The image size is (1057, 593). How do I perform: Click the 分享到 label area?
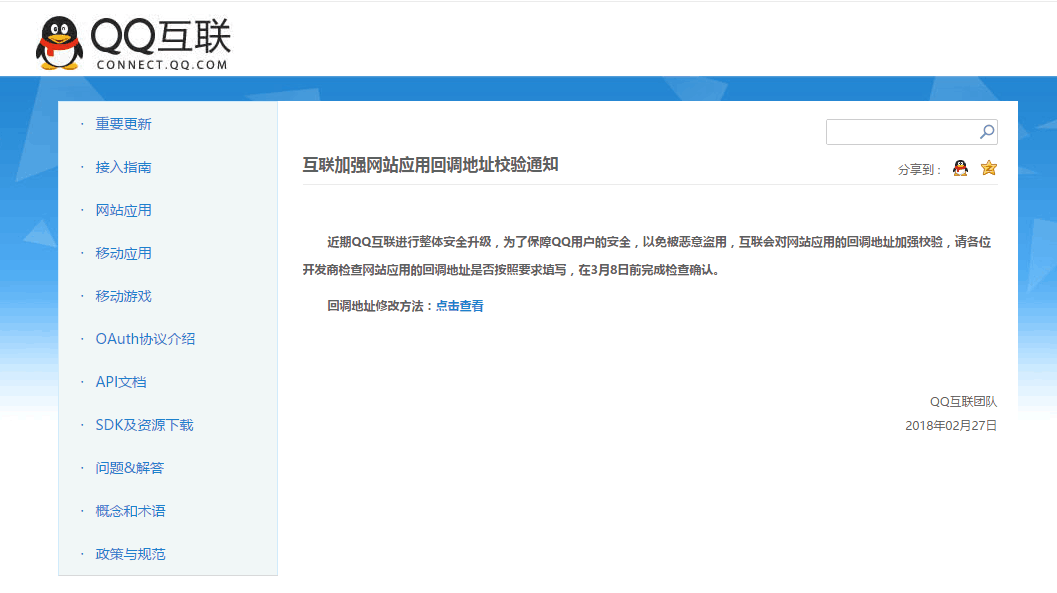[x=918, y=170]
